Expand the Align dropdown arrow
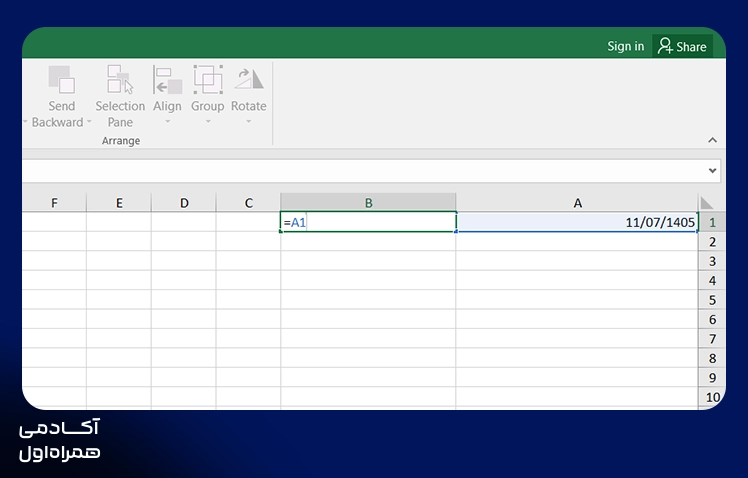The width and height of the screenshot is (748, 478). pos(167,122)
